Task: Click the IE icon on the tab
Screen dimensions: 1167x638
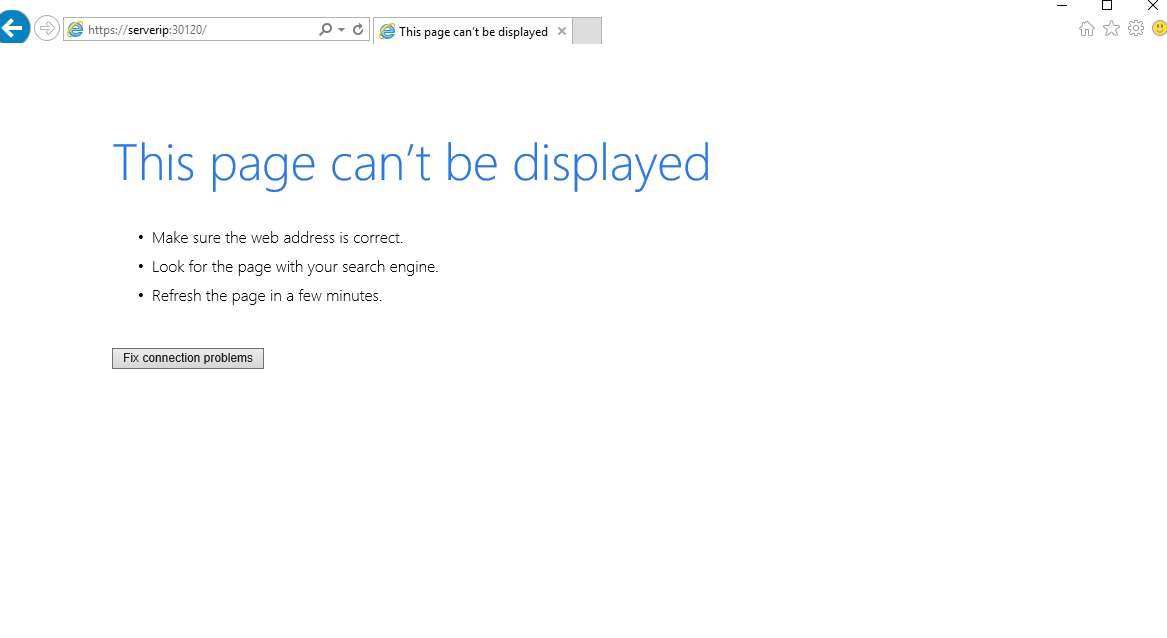Action: coord(388,31)
